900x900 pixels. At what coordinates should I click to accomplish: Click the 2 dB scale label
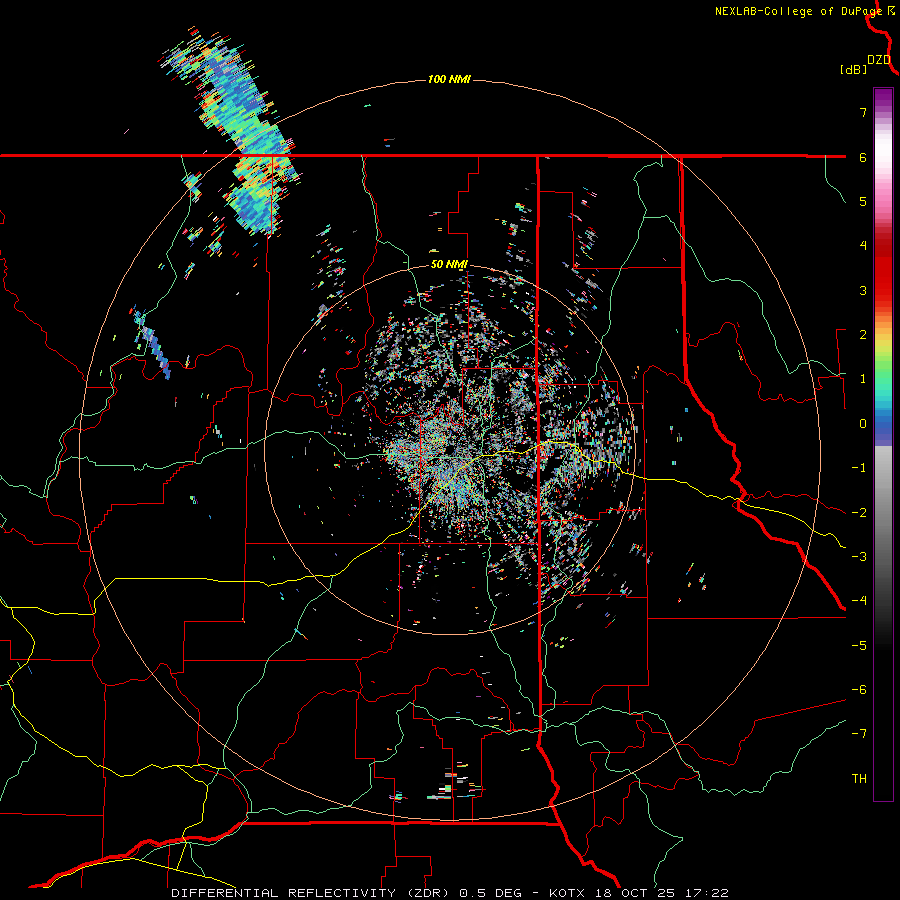coord(863,335)
